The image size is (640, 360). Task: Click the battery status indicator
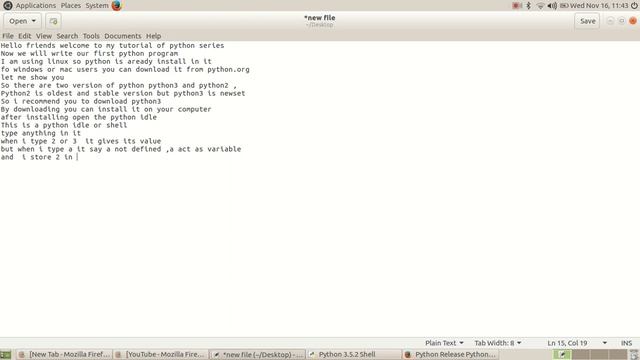[564, 6]
